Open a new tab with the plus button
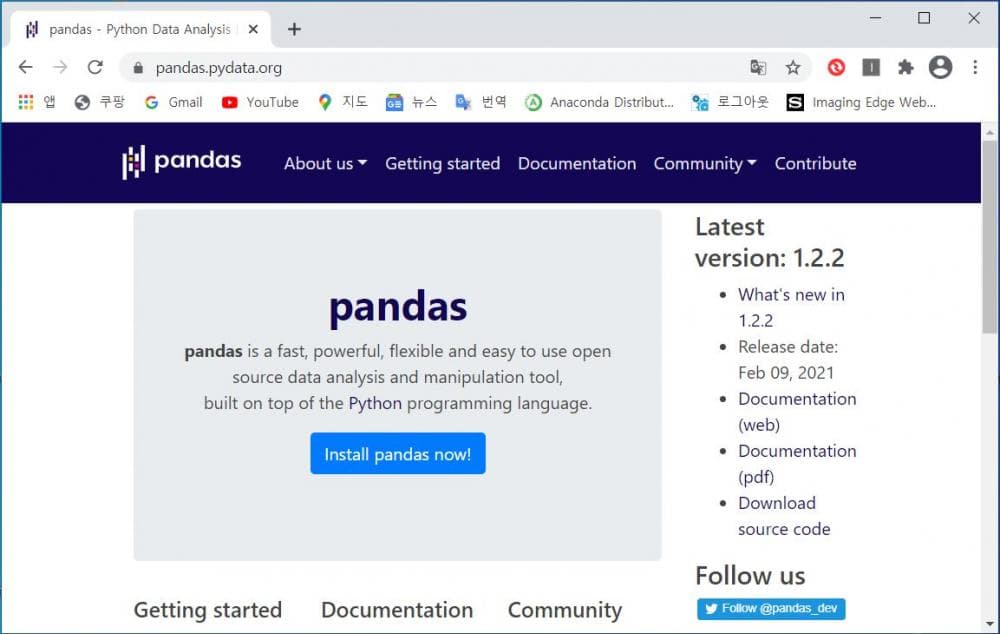Viewport: 1000px width, 634px height. (x=294, y=29)
